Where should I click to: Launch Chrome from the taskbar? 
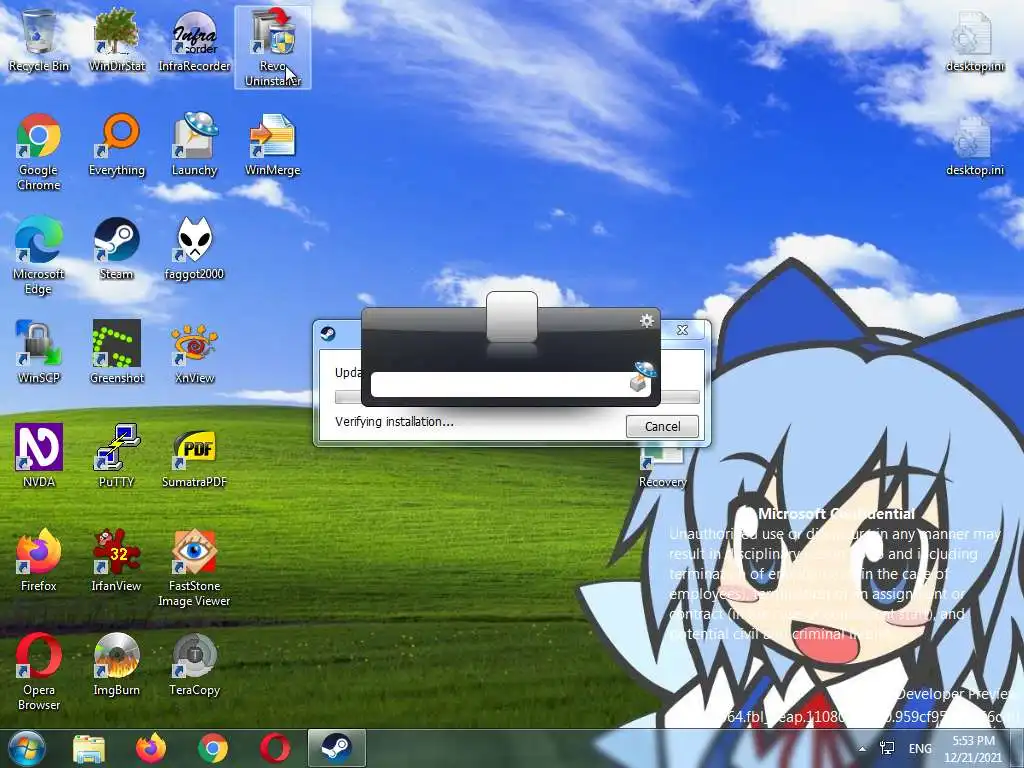point(213,748)
